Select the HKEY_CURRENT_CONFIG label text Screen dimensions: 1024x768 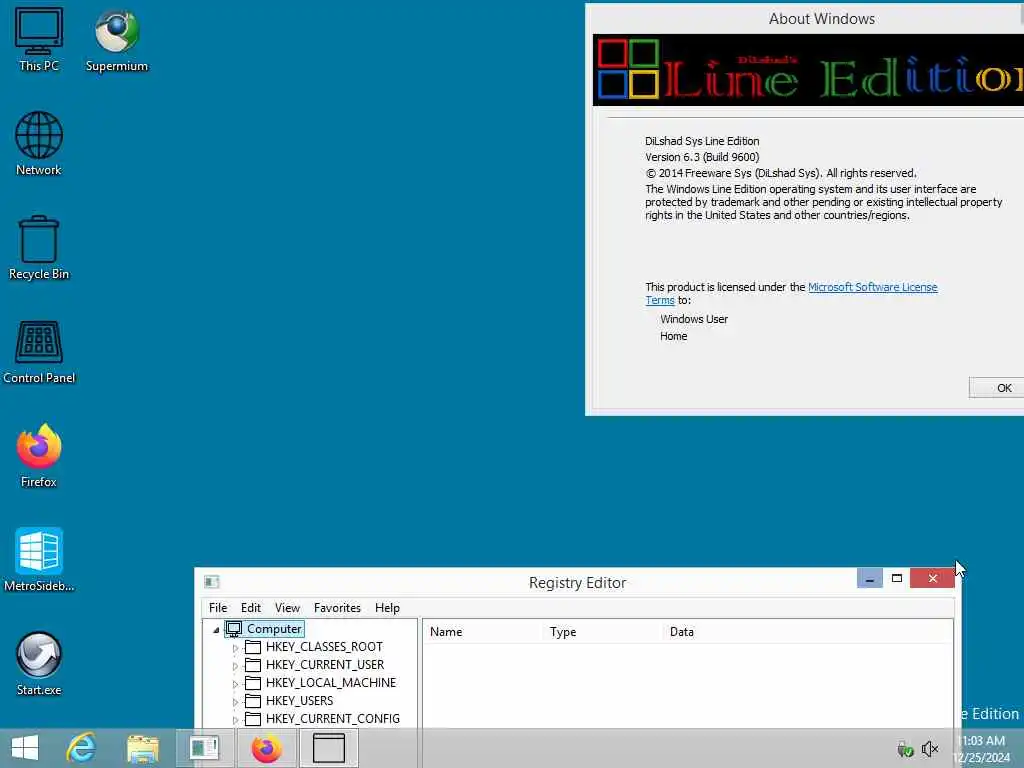pos(332,719)
